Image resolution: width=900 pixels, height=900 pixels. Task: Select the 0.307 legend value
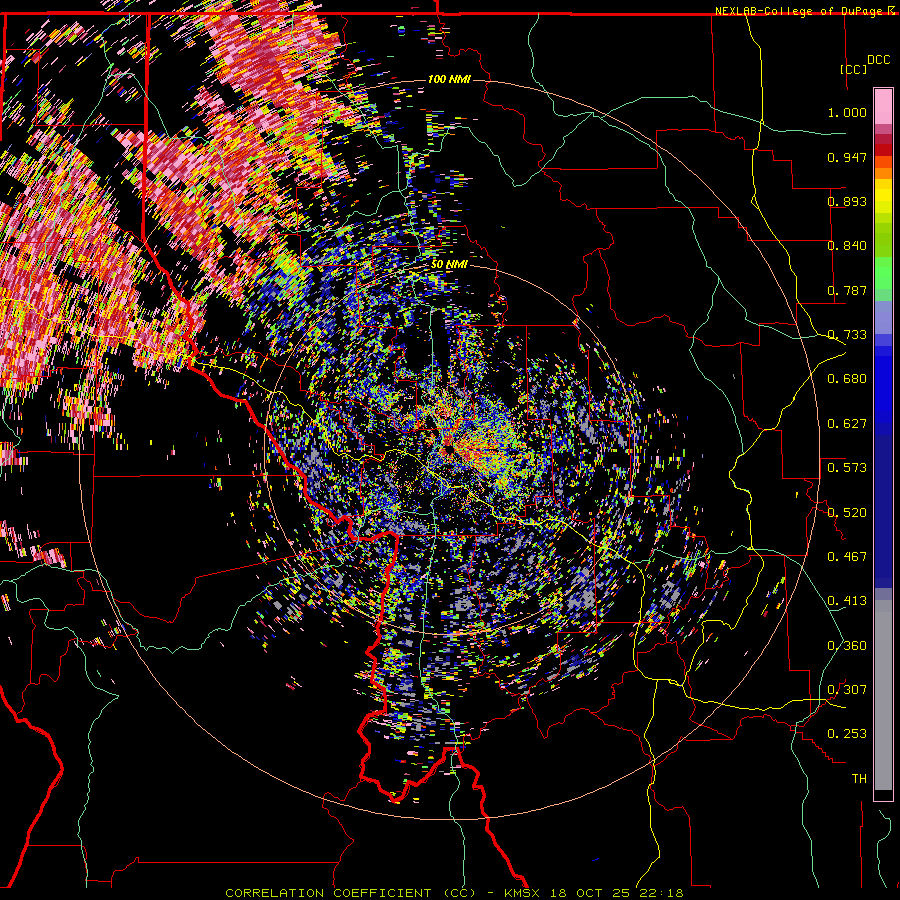tap(847, 690)
